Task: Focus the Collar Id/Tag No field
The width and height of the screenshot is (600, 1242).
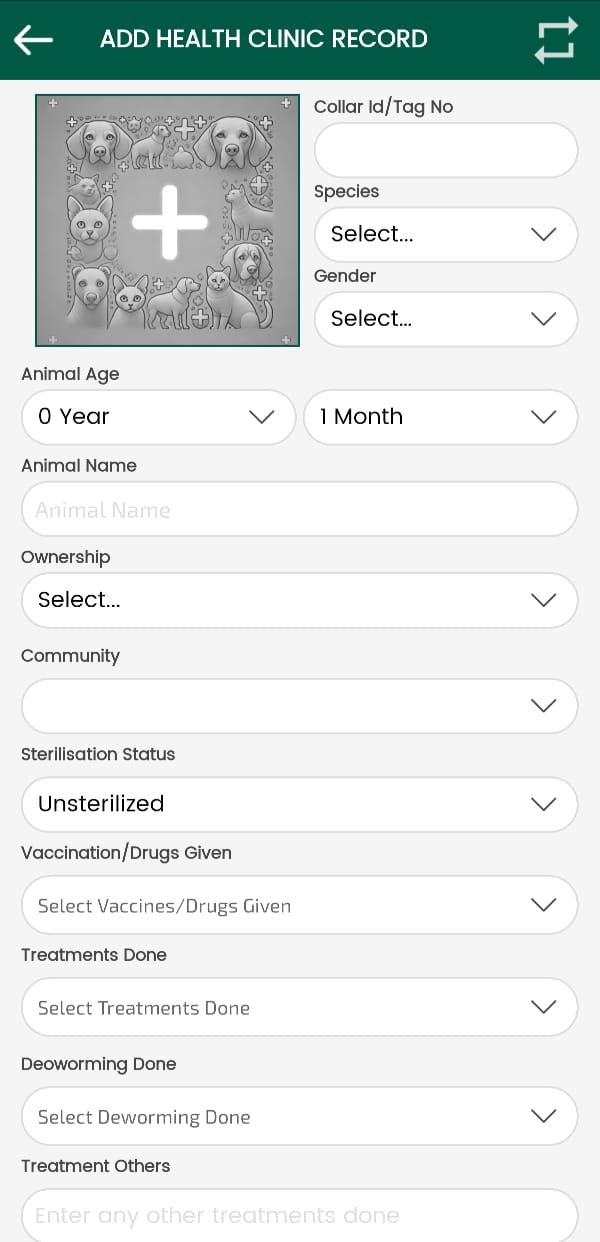Action: point(445,151)
